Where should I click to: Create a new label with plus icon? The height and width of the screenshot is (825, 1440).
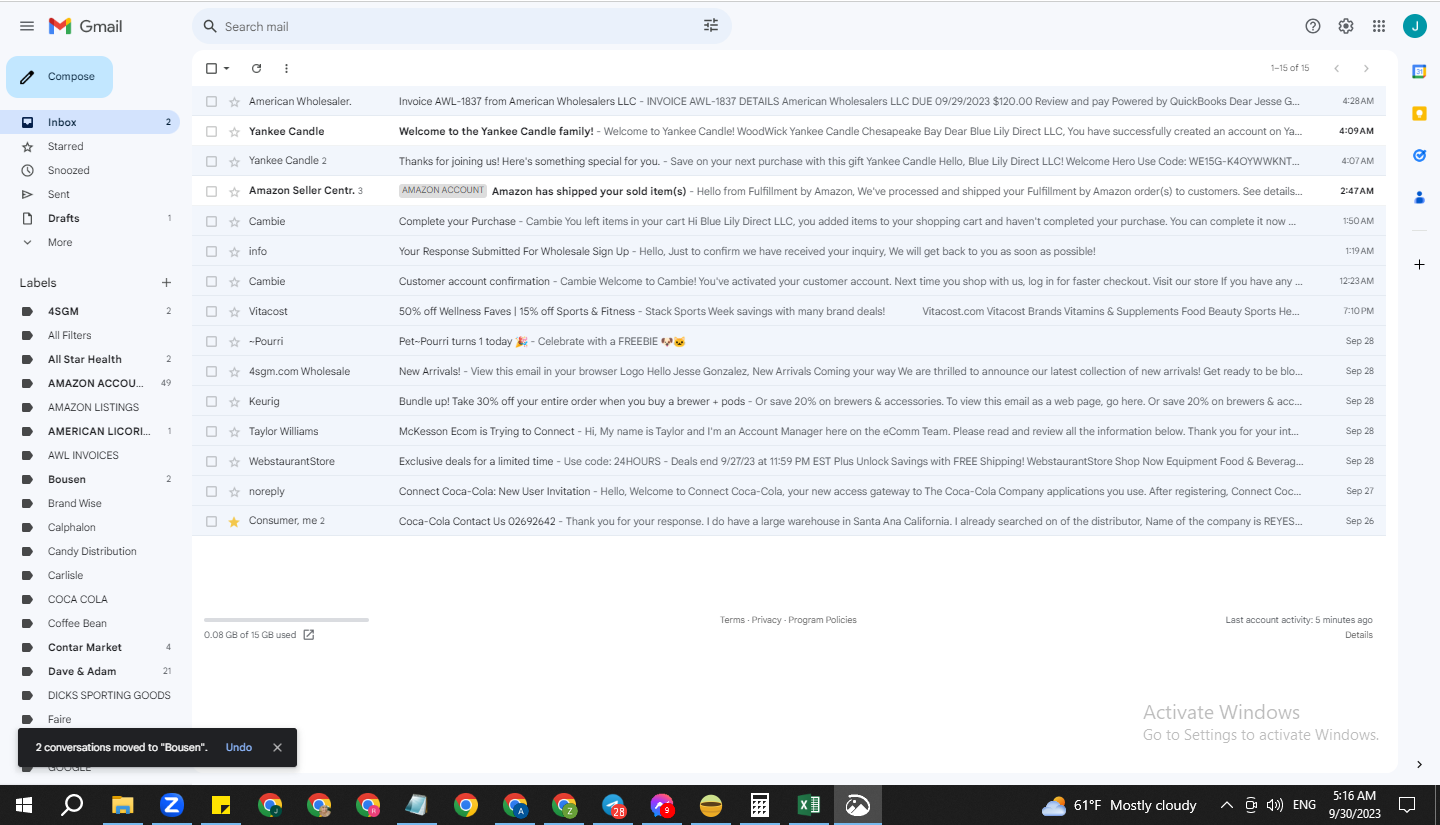166,283
